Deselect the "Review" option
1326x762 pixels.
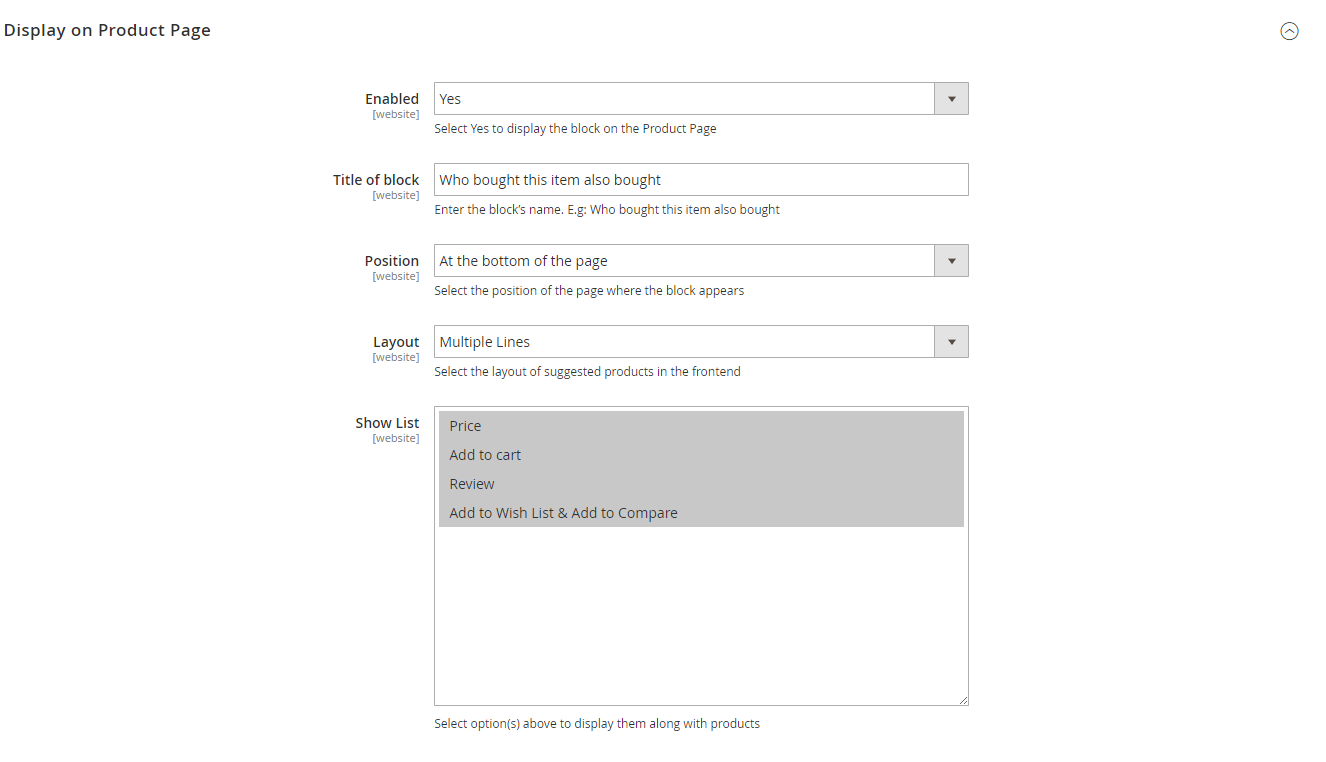472,483
